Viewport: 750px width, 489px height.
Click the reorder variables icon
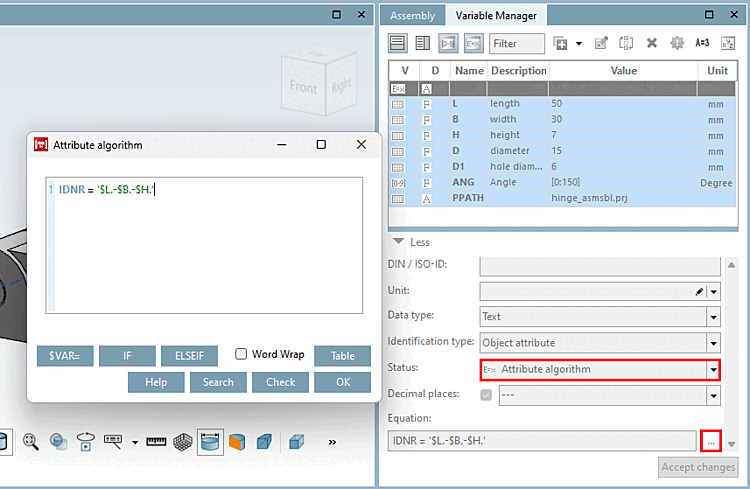tap(626, 43)
